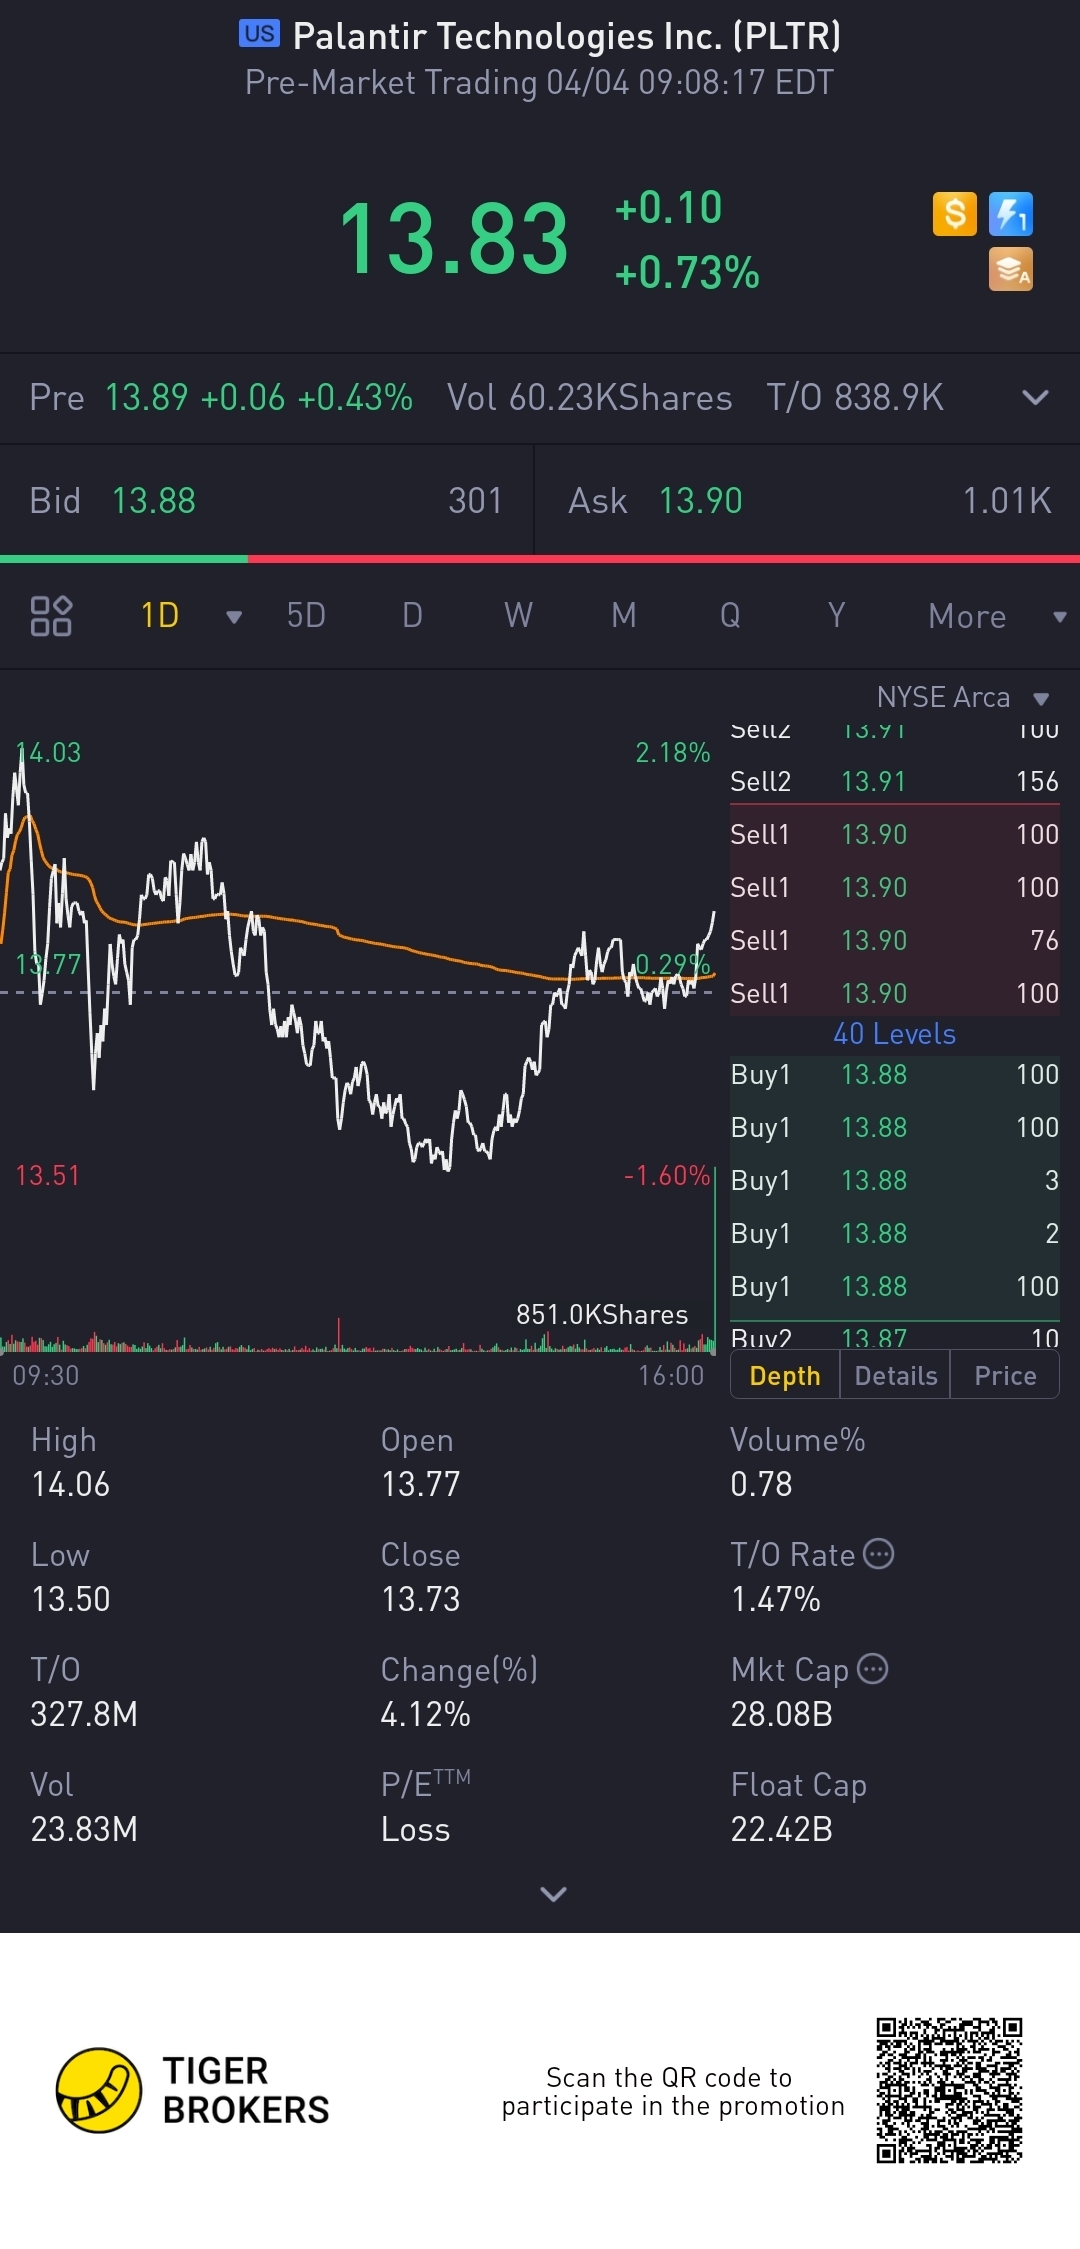Tap the 14.03 chart high label
The height and width of the screenshot is (2249, 1080).
pyautogui.click(x=48, y=752)
